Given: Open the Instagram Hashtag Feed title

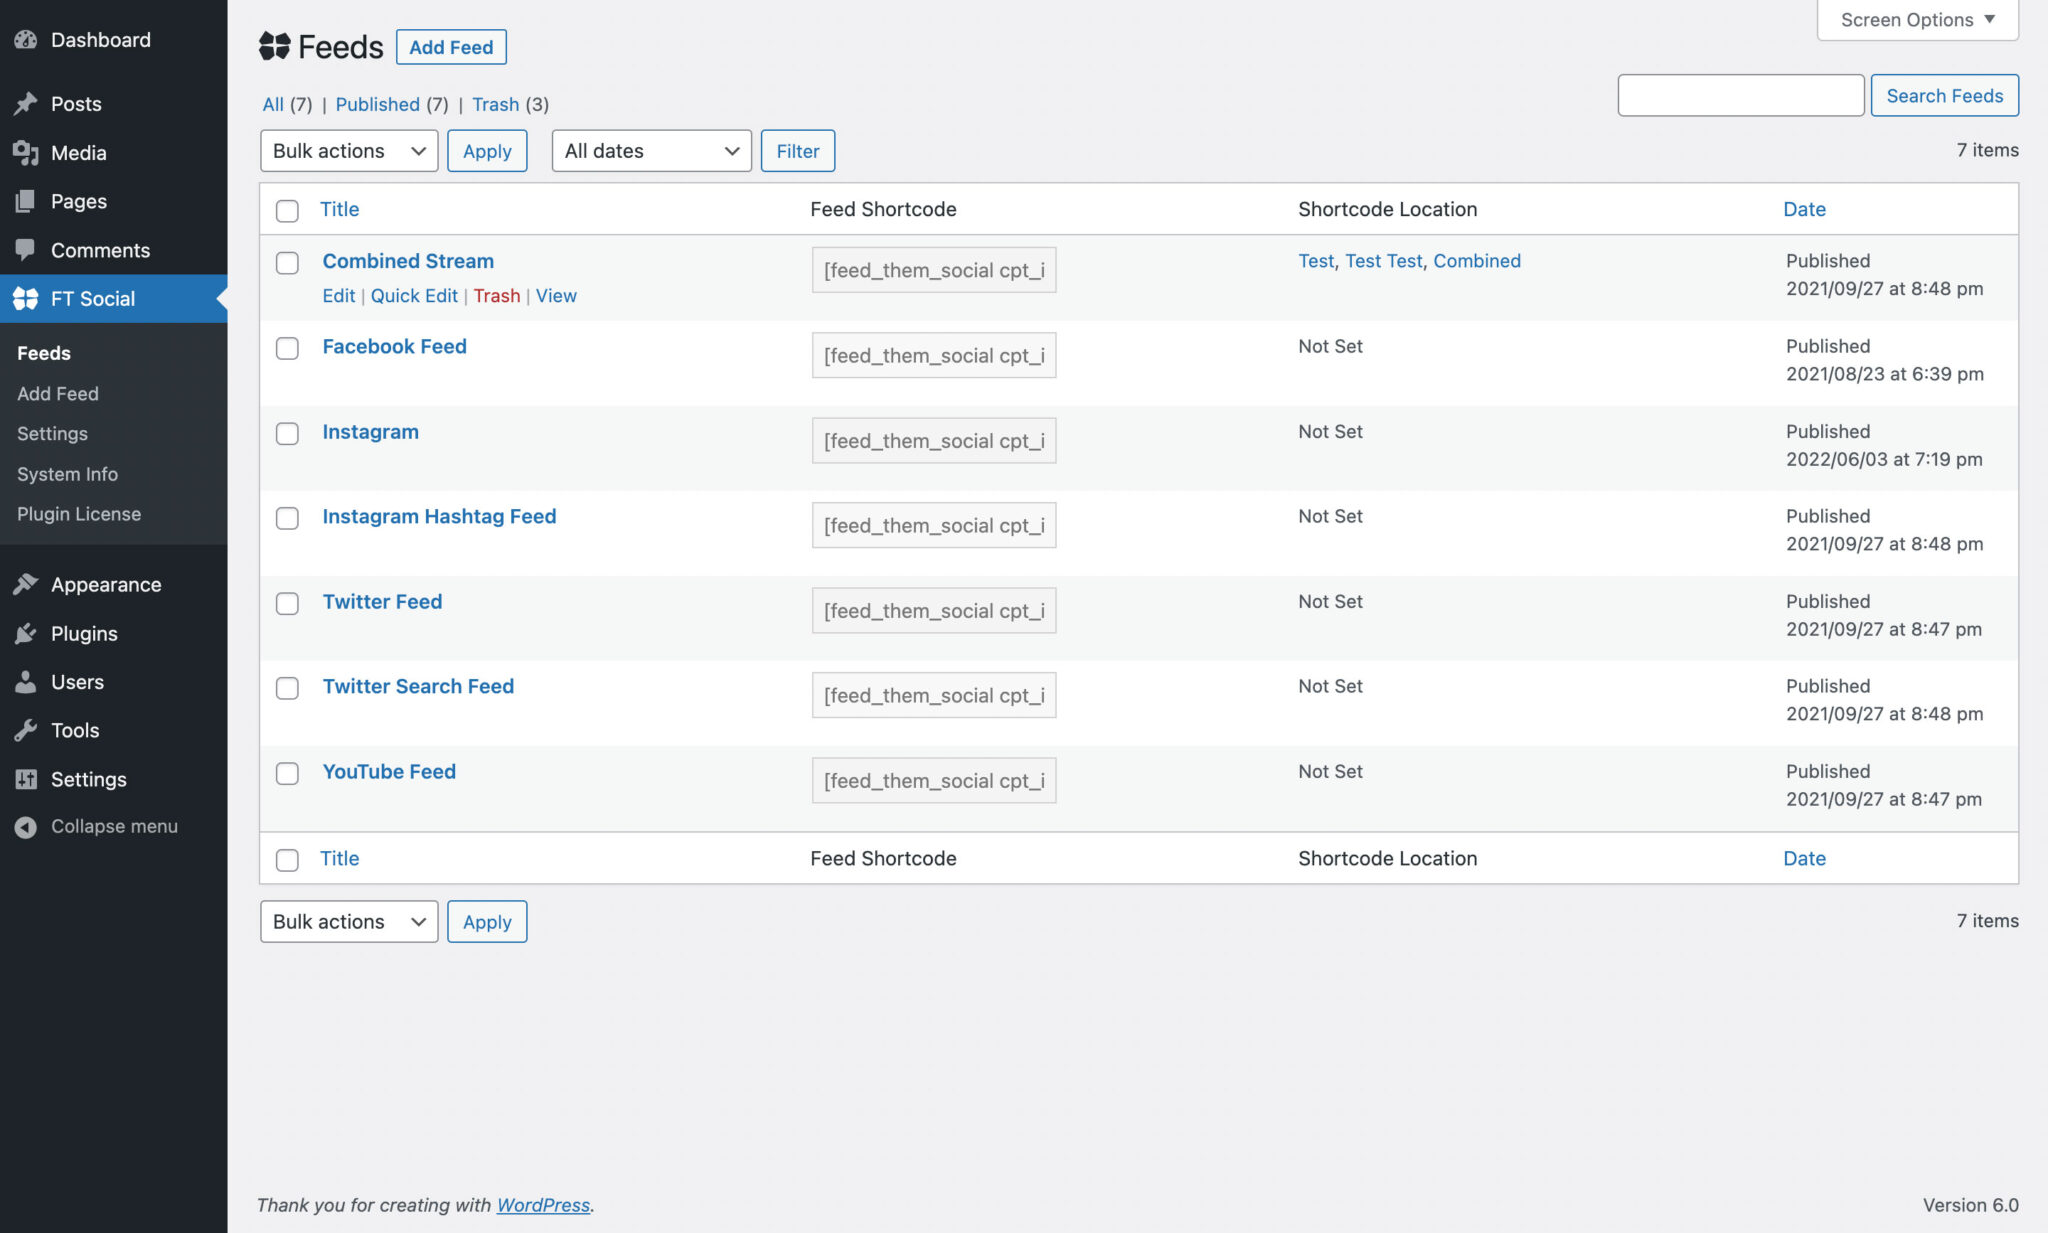Looking at the screenshot, I should pyautogui.click(x=439, y=516).
